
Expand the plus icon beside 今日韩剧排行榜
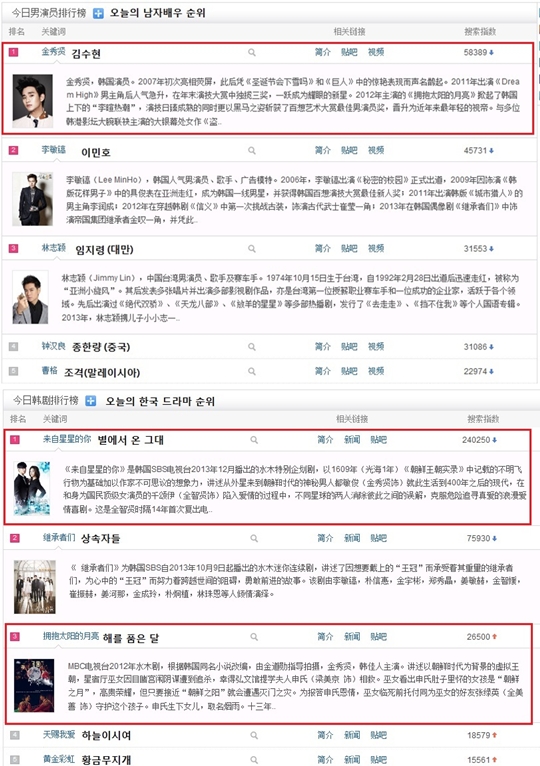click(x=90, y=401)
